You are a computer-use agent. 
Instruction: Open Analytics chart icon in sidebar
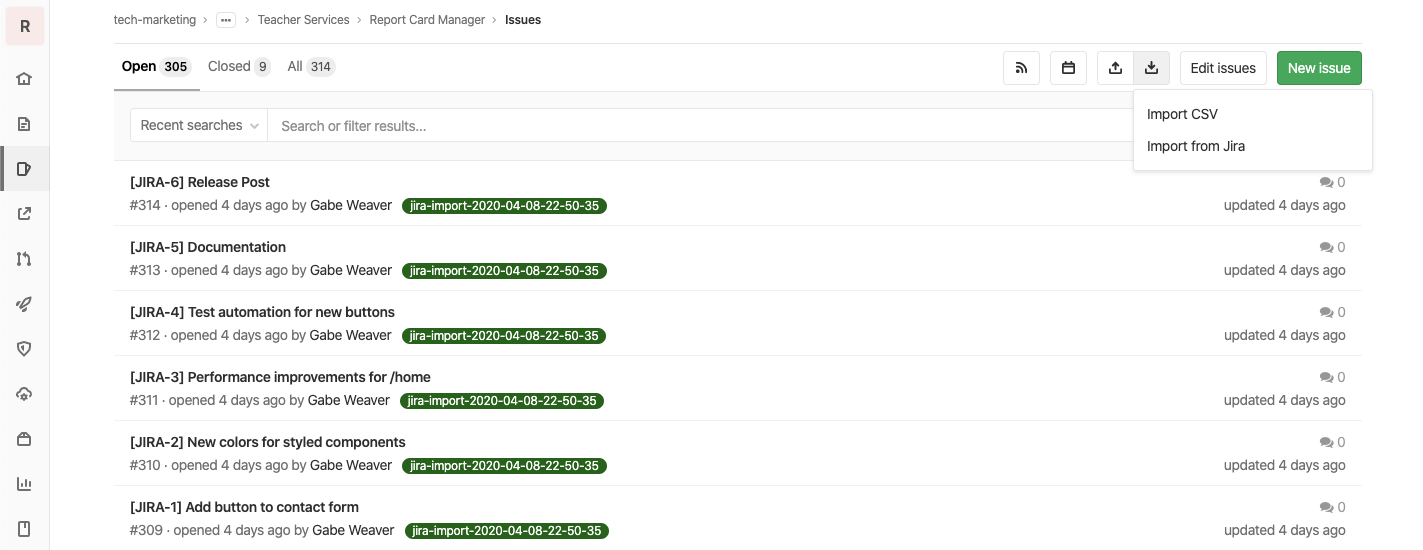tap(25, 484)
